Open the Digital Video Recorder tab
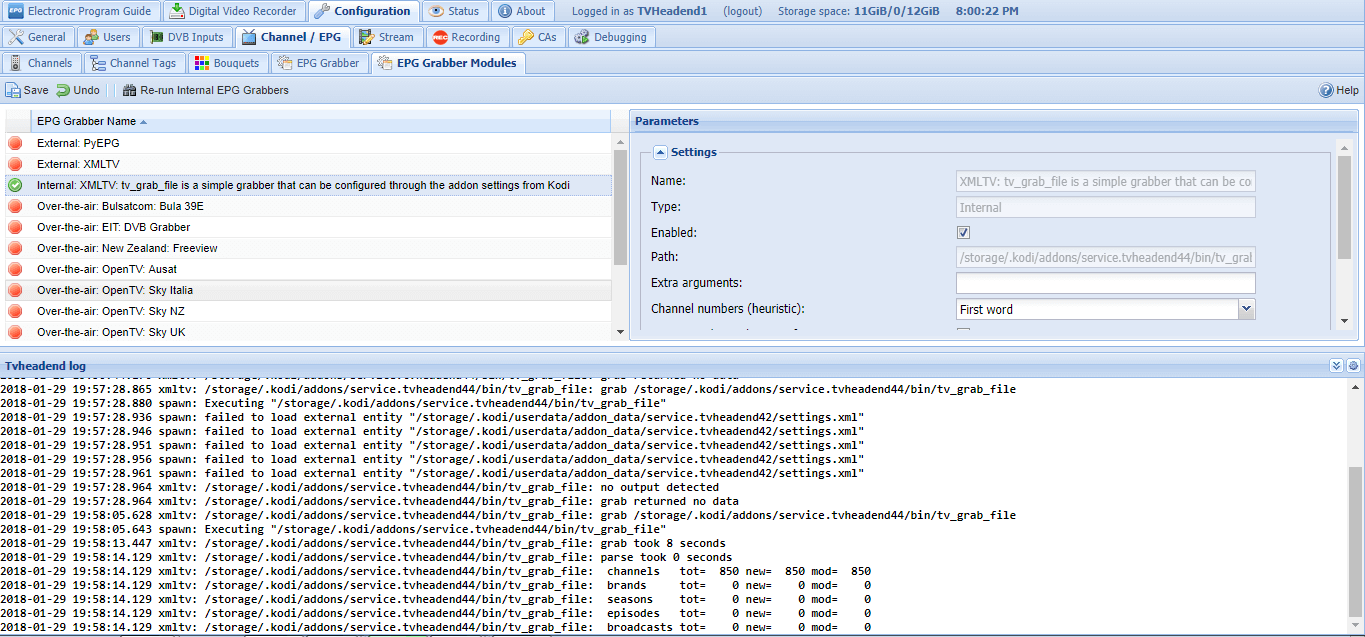The image size is (1365, 637). (x=234, y=11)
